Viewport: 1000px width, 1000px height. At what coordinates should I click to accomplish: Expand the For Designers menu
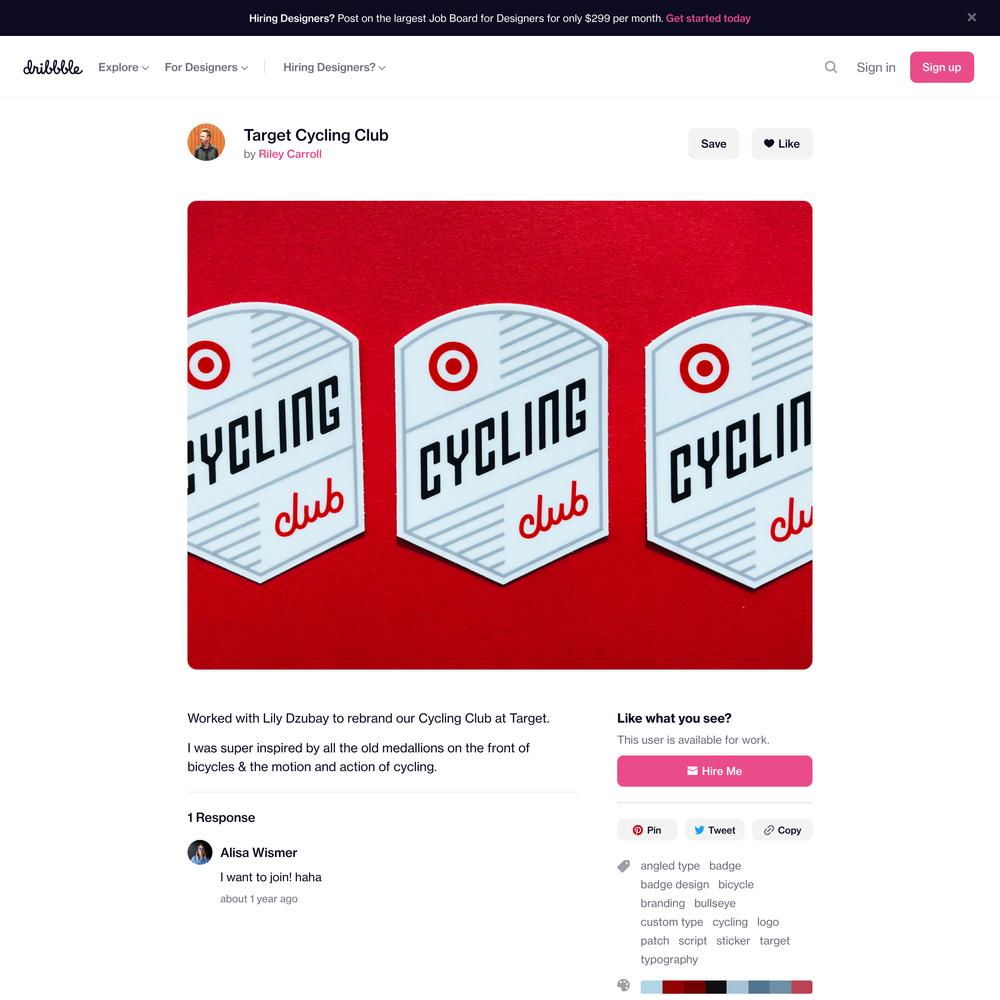(206, 67)
